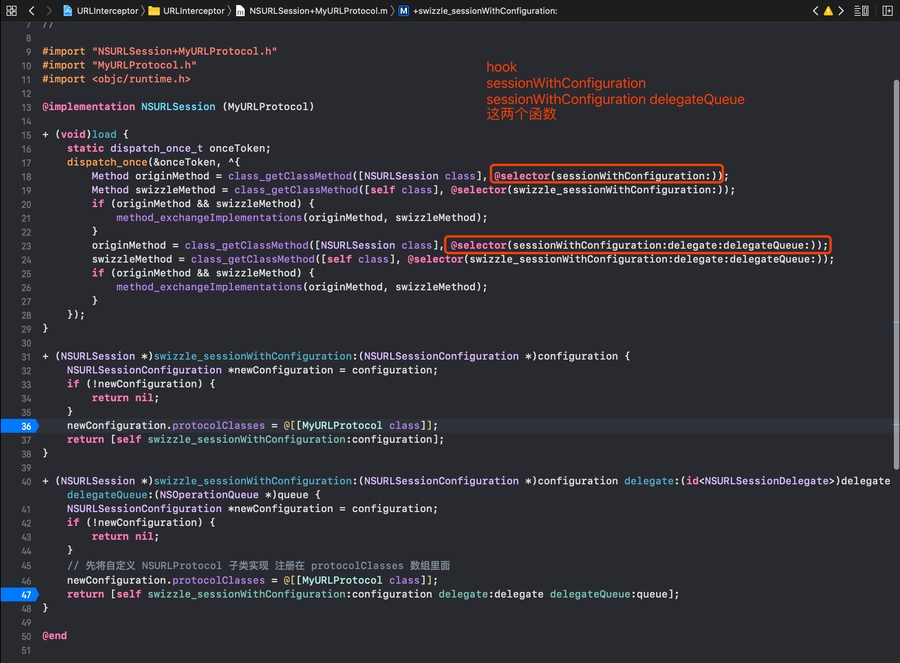Open the related items grid menu
Image resolution: width=900 pixels, height=663 pixels.
[11, 10]
